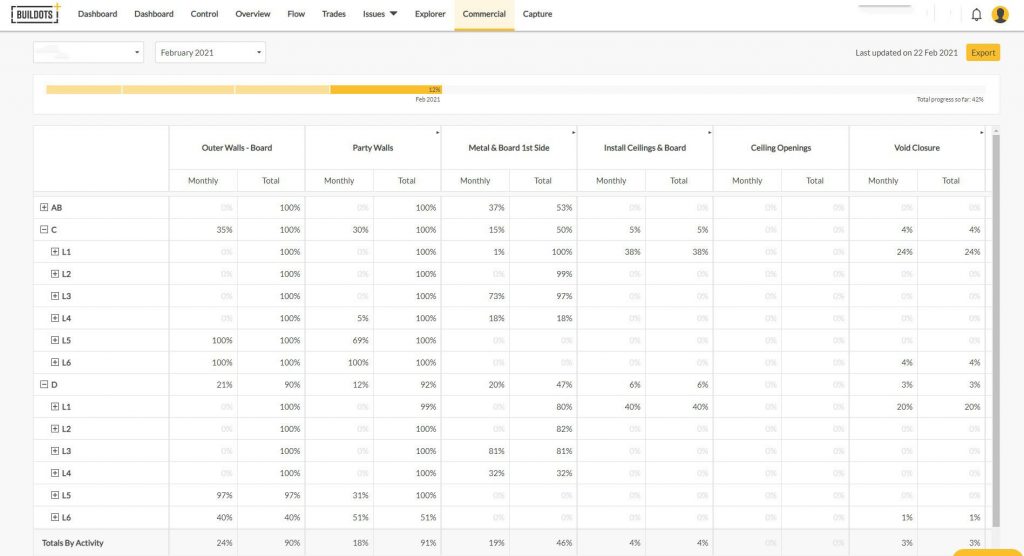1024x556 pixels.
Task: Open the user profile avatar
Action: click(x=999, y=14)
